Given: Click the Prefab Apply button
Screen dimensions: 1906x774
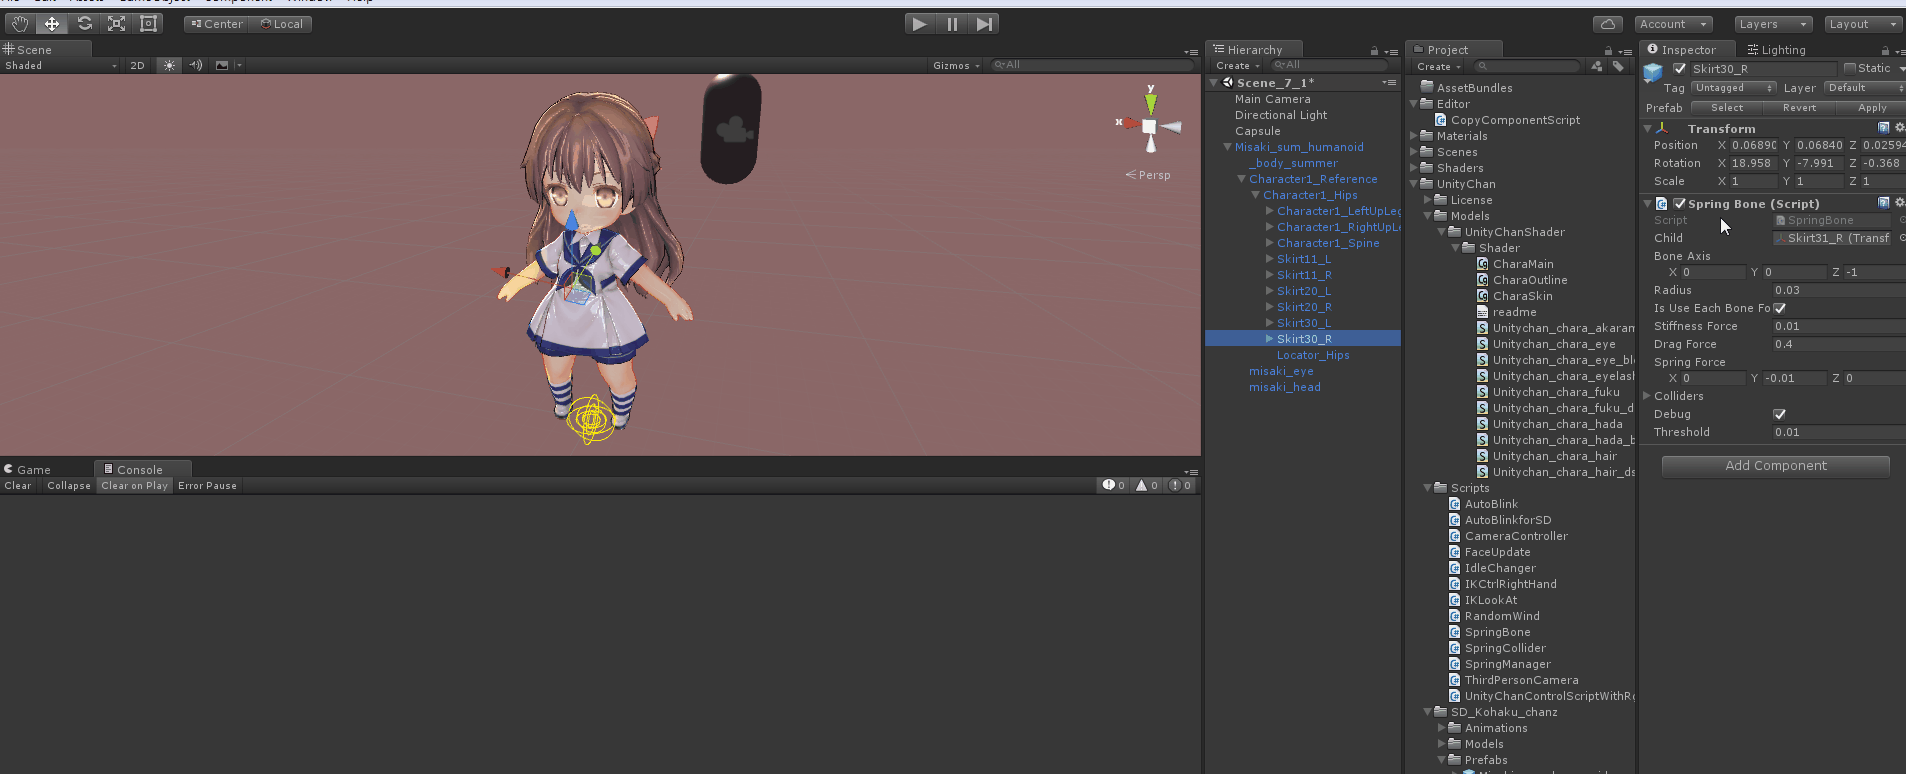Looking at the screenshot, I should tap(1872, 108).
